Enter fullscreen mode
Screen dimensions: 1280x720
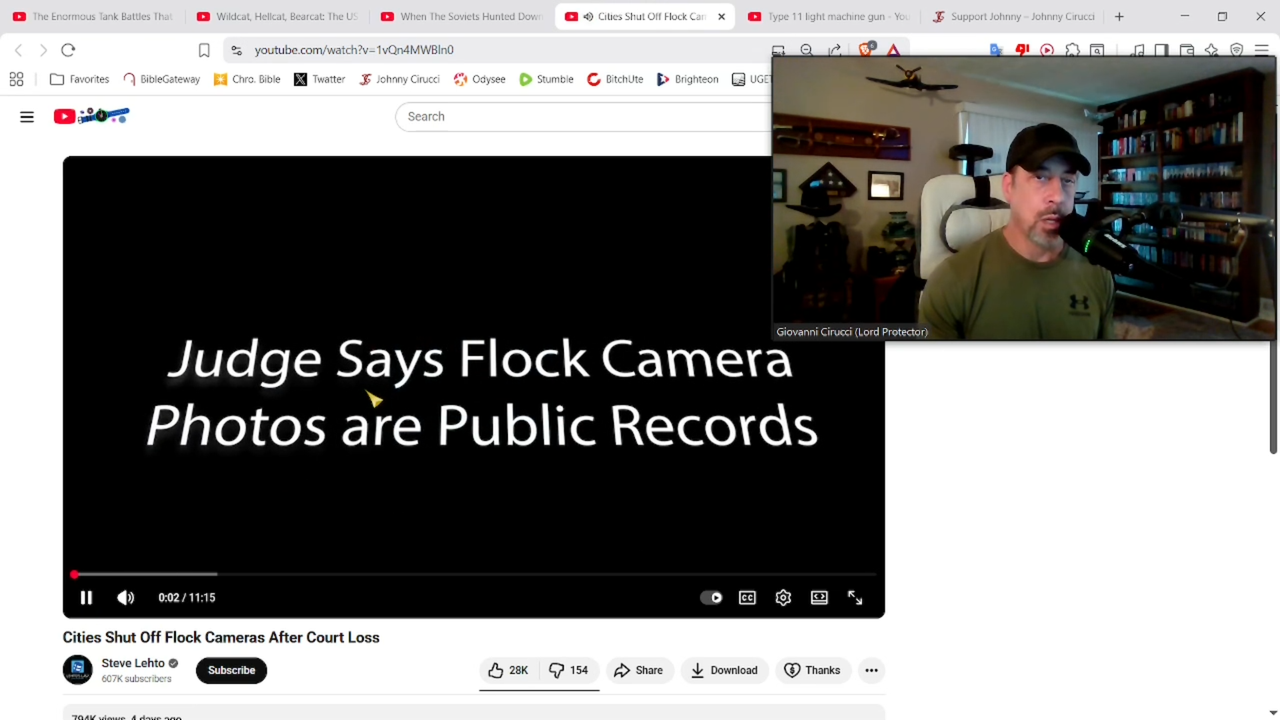coord(855,598)
